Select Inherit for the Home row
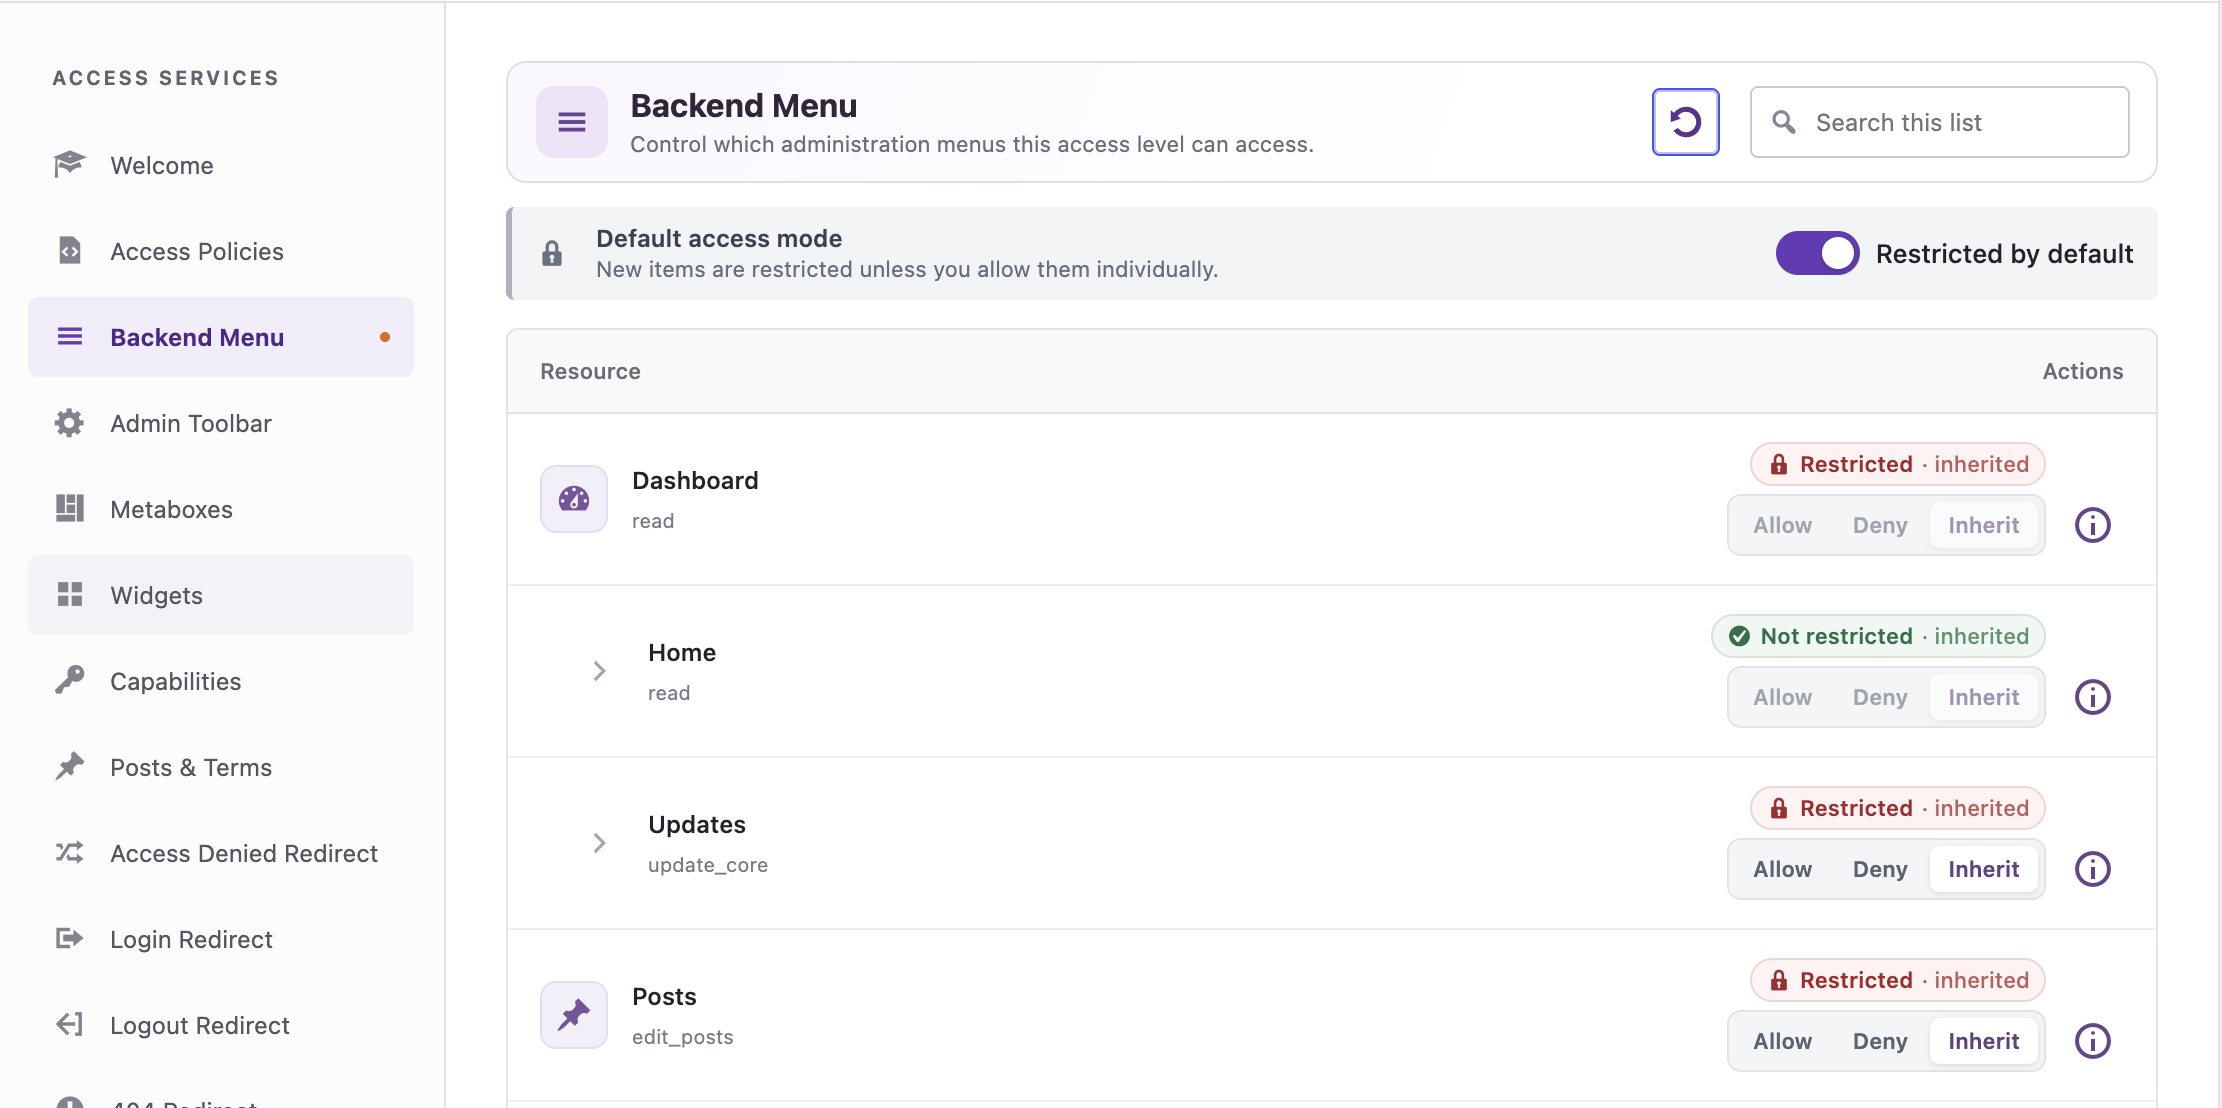The image size is (2222, 1108). coord(1983,697)
